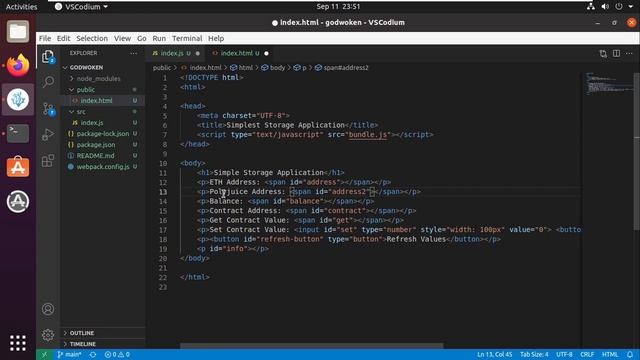Screen dimensions: 640x360
Task: Open the volume indicator in top bar
Action: pyautogui.click(x=605, y=7)
